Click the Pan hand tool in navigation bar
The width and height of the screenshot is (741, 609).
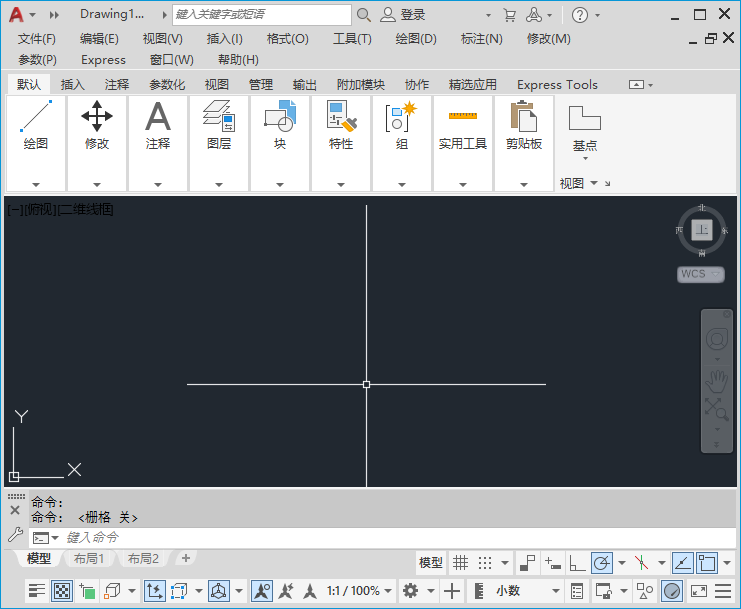point(716,382)
